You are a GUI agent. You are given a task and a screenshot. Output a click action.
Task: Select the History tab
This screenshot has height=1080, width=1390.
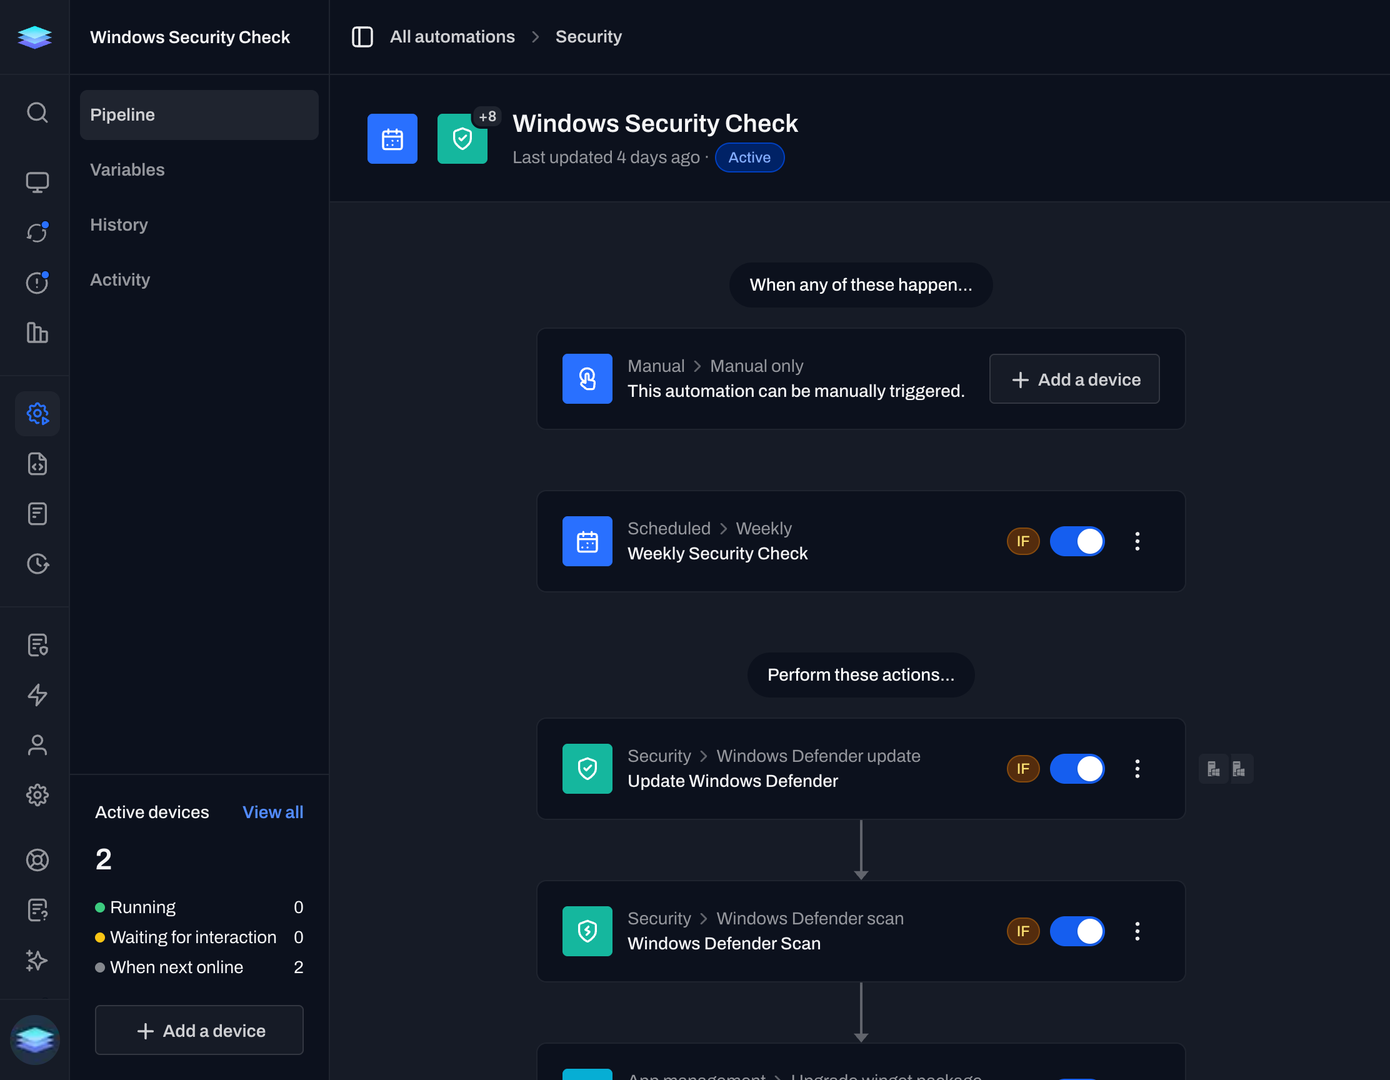click(199, 225)
